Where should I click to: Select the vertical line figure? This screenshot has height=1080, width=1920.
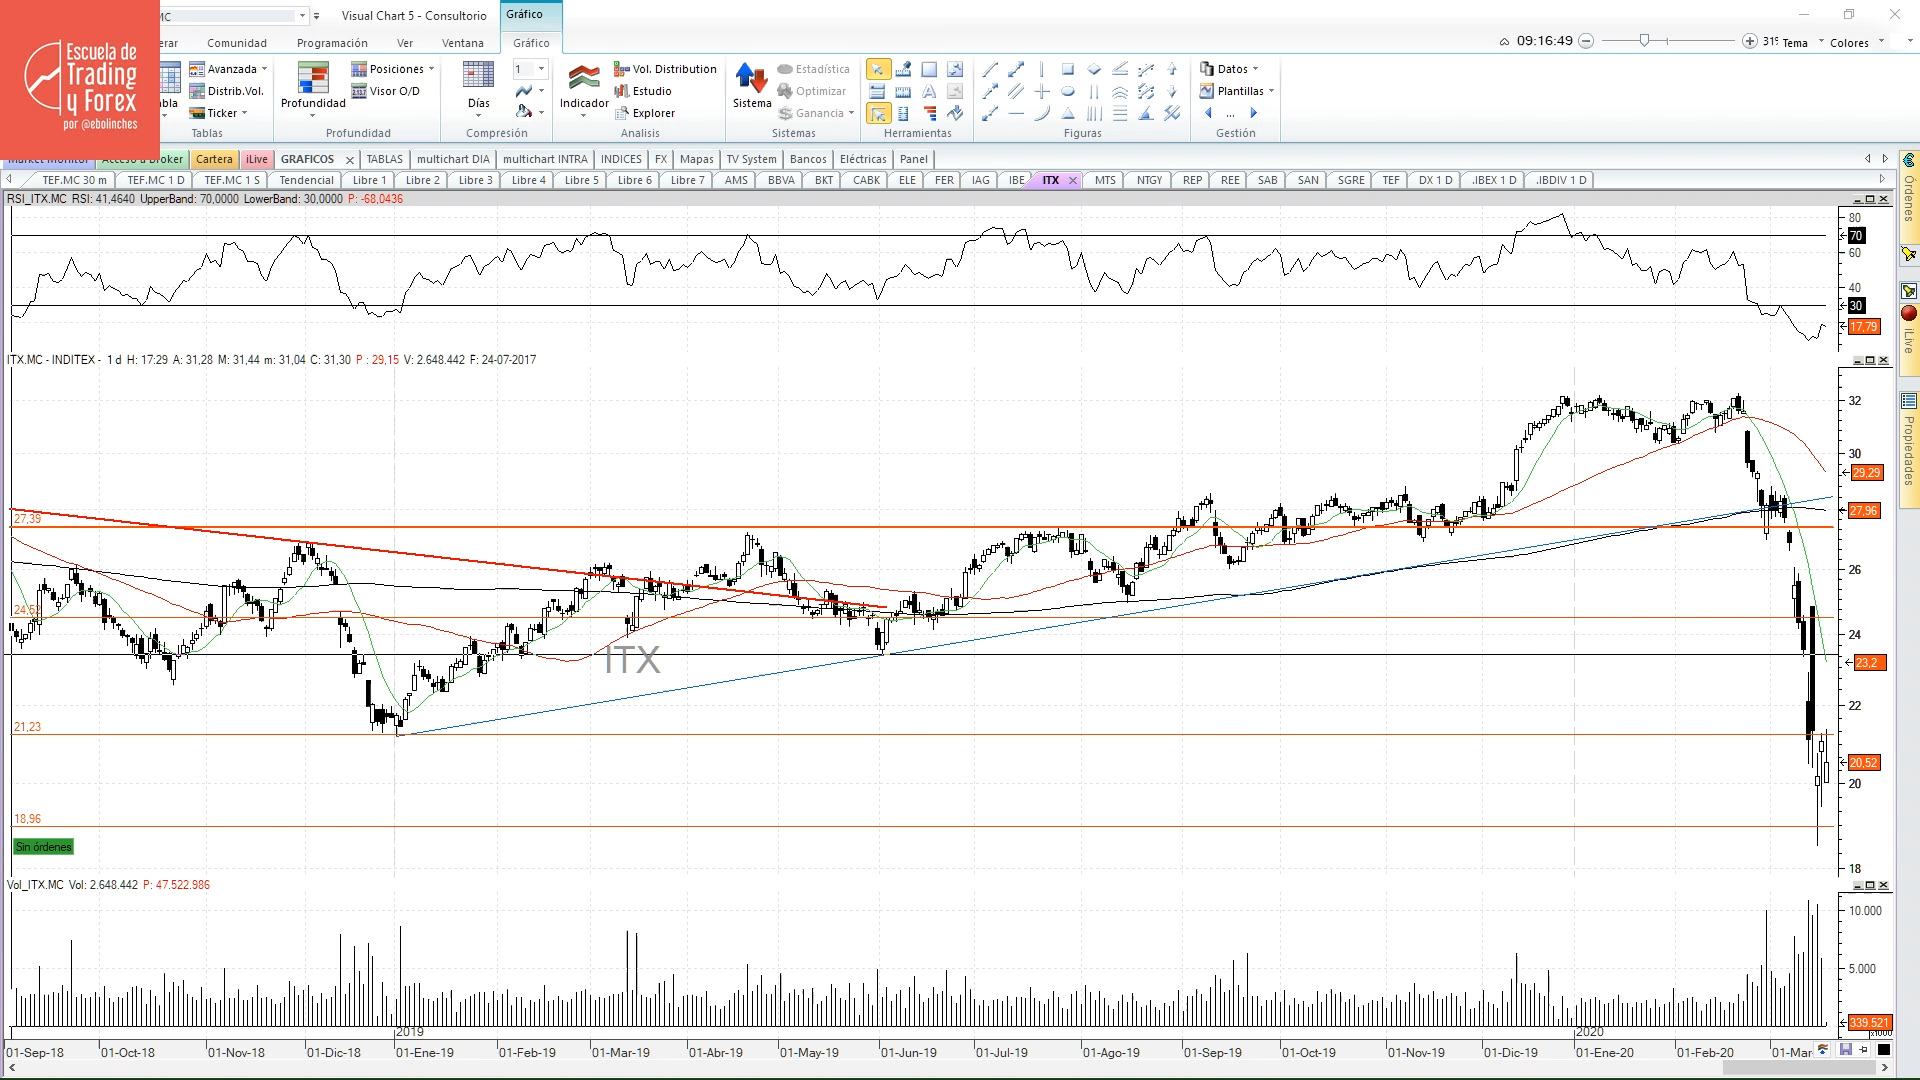(1042, 69)
